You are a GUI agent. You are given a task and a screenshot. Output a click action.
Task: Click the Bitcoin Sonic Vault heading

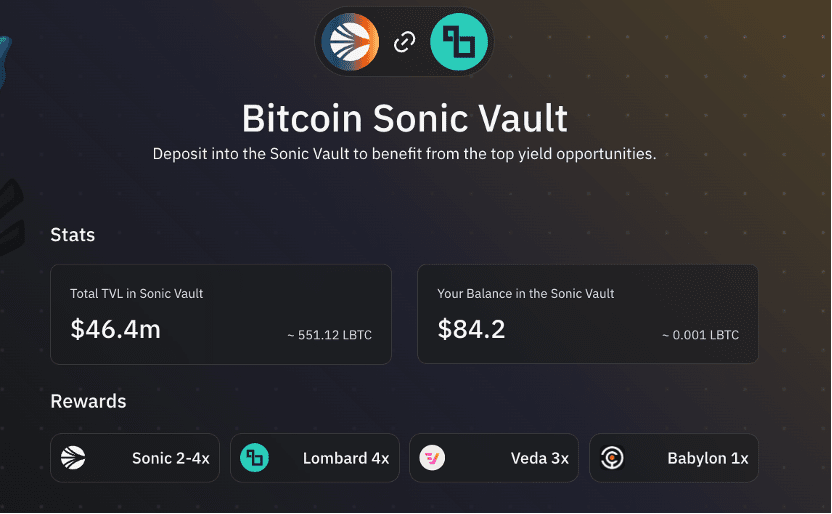405,118
